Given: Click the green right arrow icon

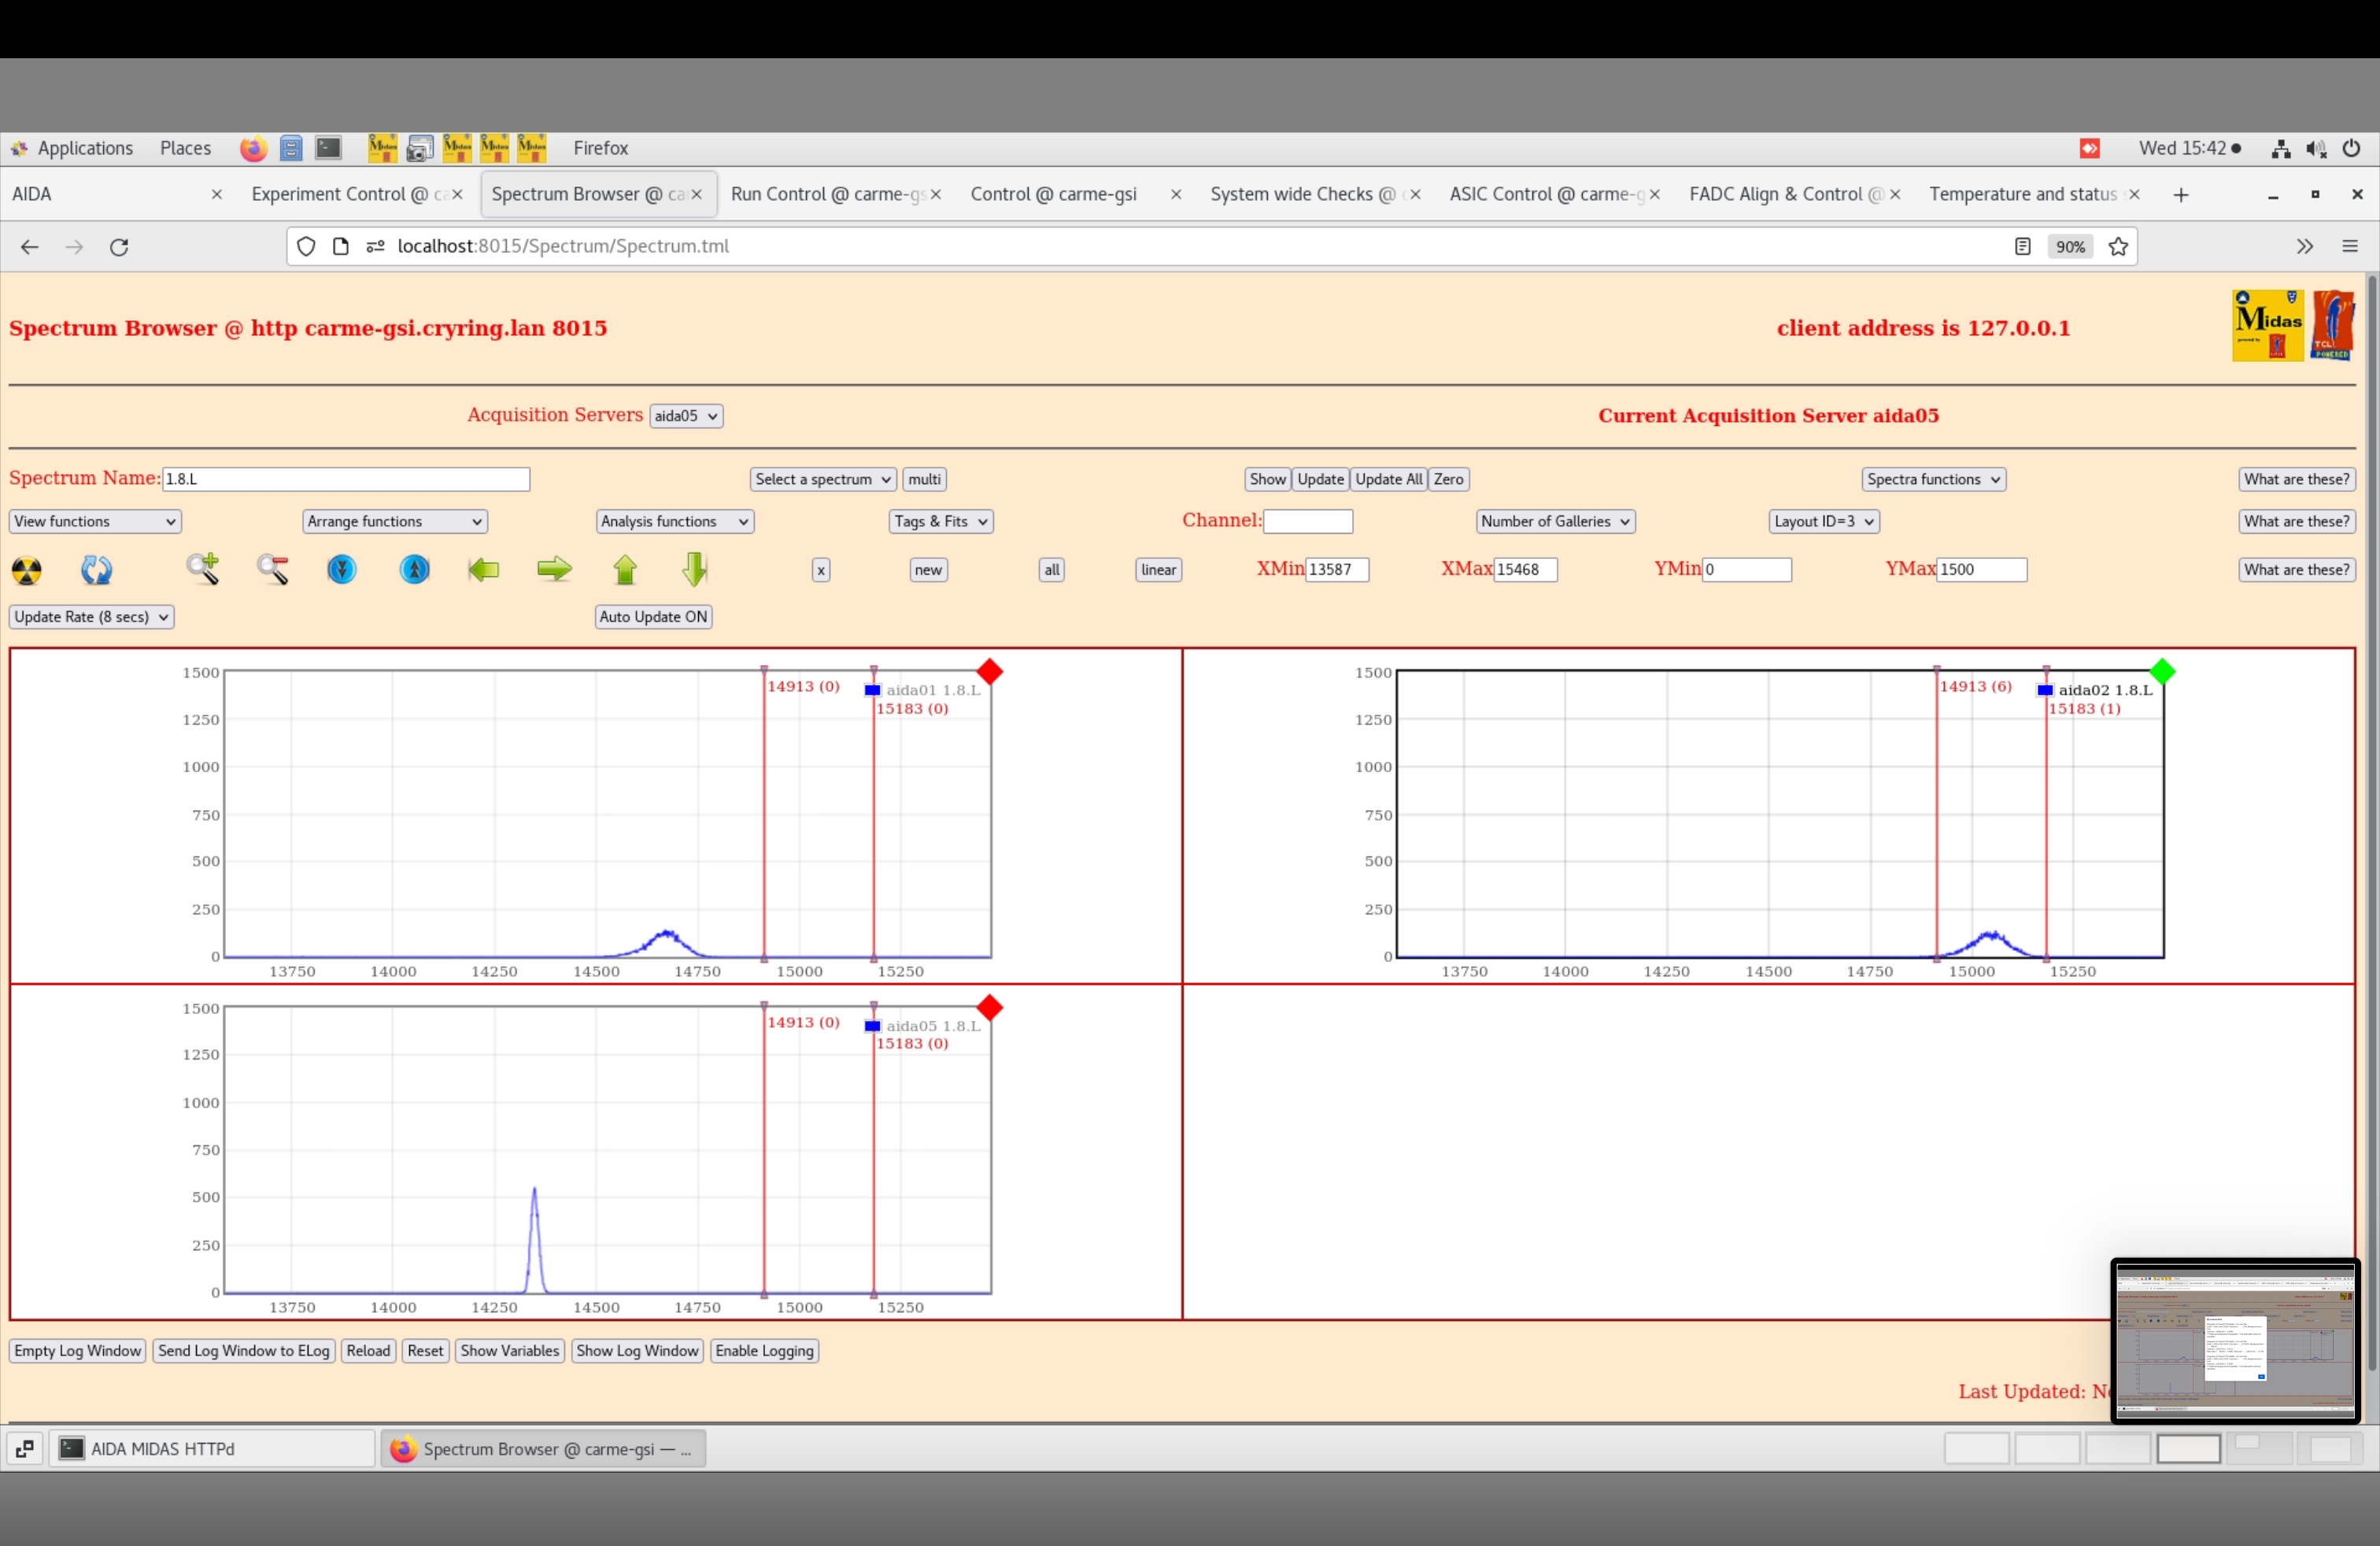Looking at the screenshot, I should point(554,569).
